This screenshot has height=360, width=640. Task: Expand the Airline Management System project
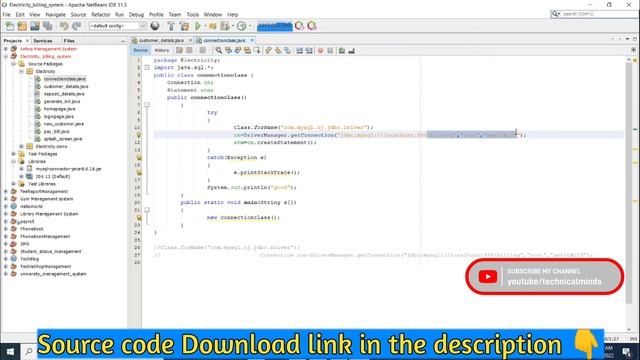pyautogui.click(x=6, y=49)
